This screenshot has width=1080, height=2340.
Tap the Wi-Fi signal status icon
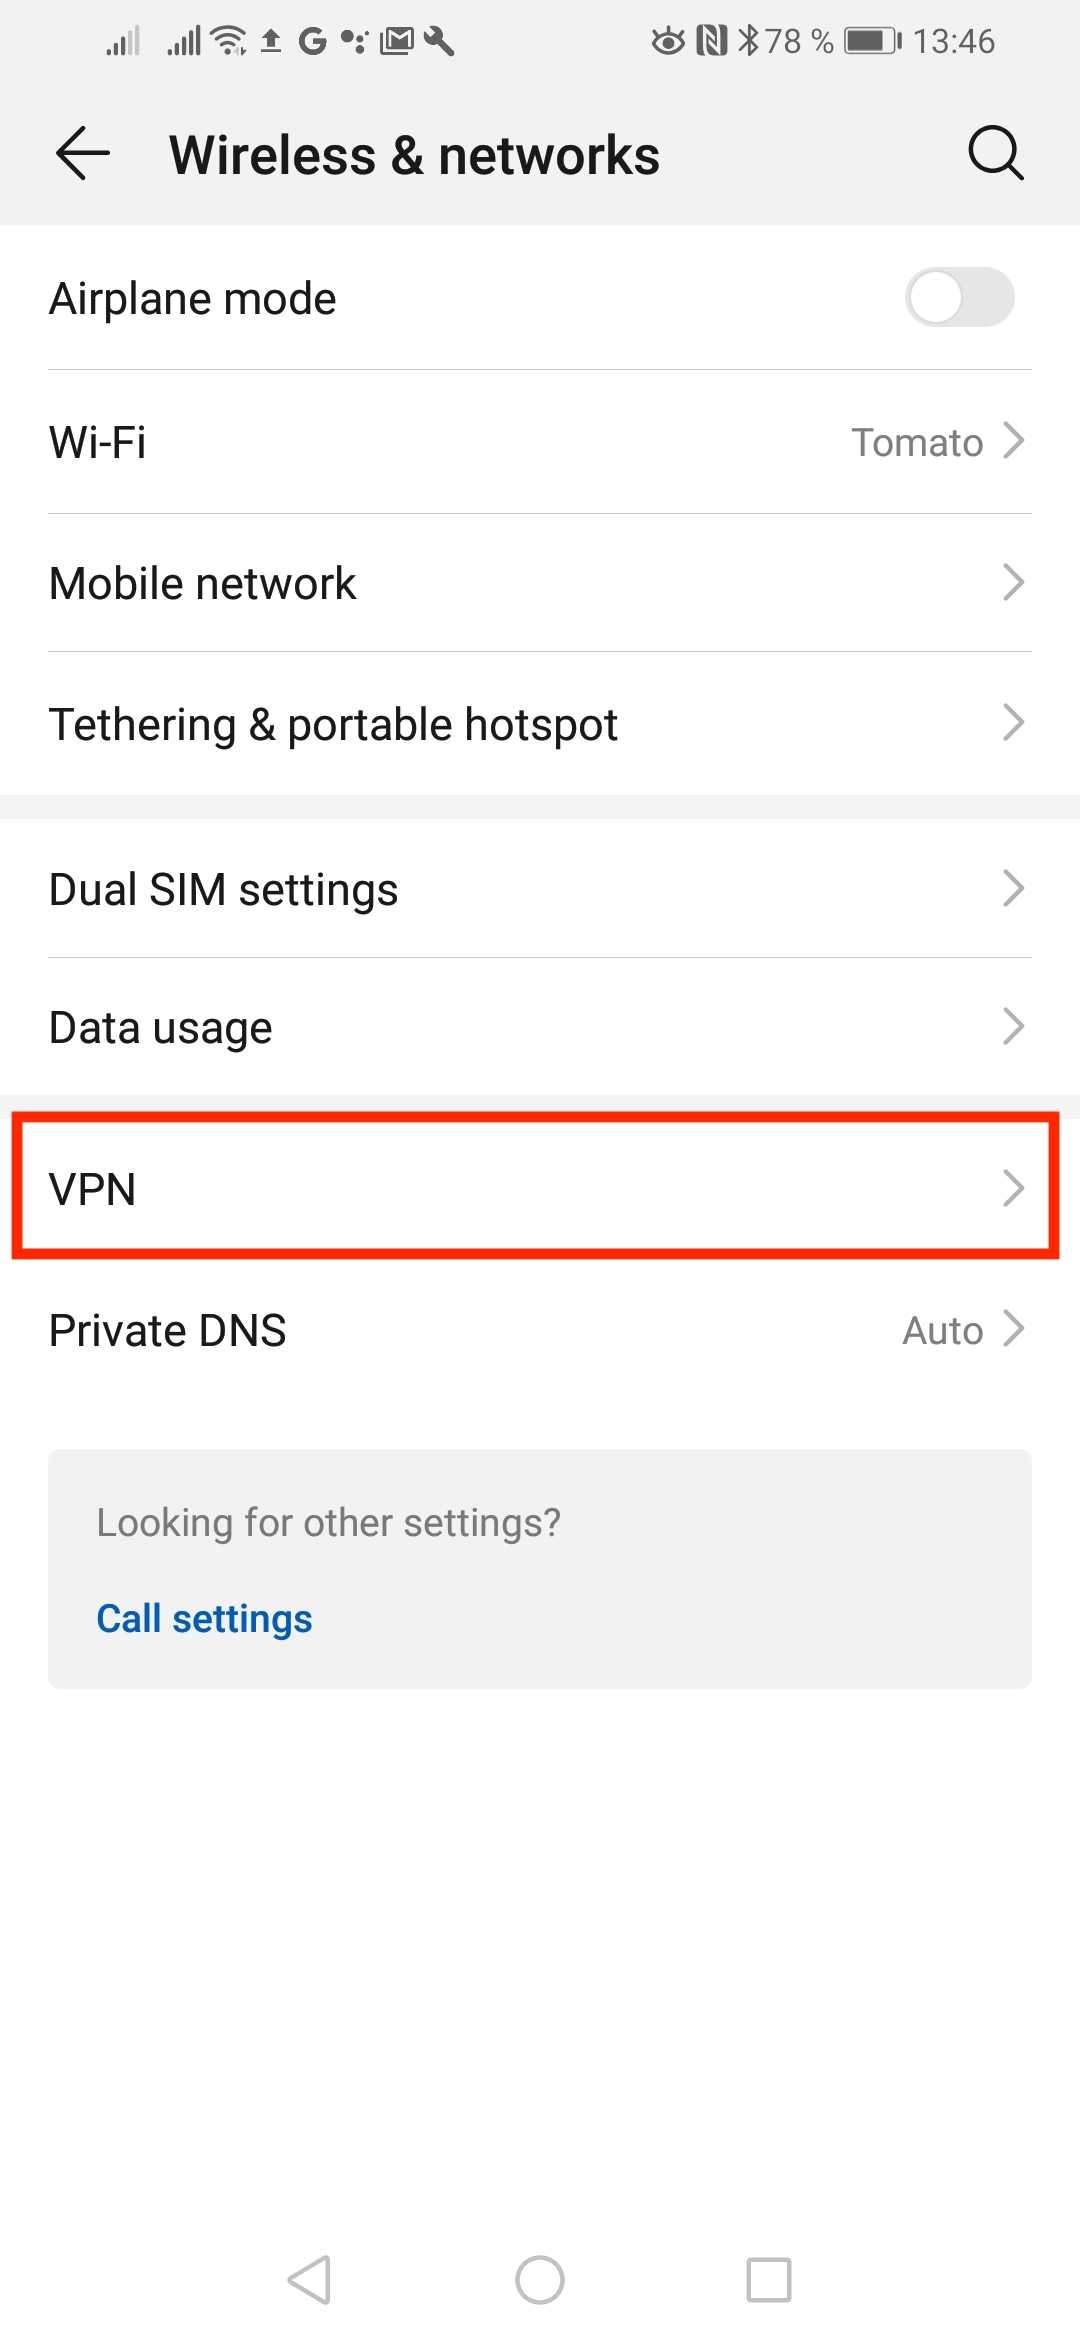click(230, 41)
